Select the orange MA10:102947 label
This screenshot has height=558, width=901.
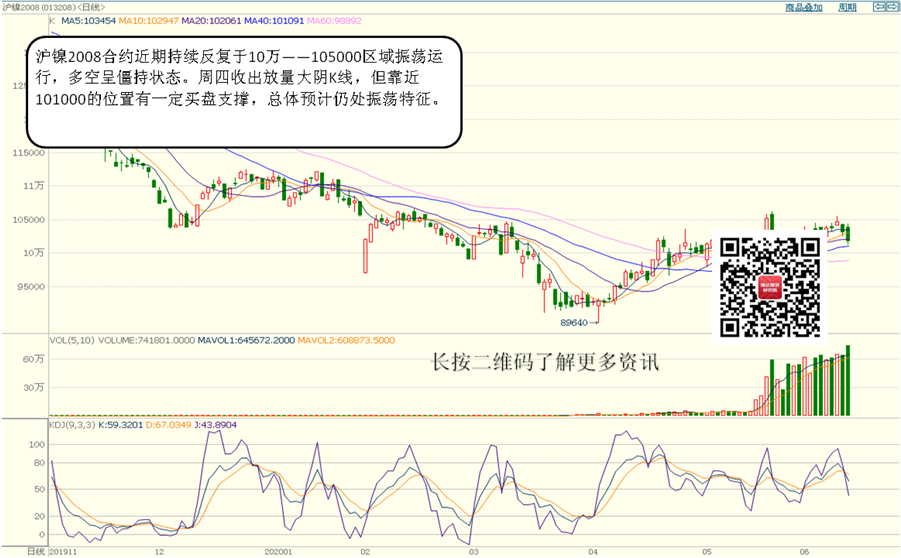tap(146, 20)
